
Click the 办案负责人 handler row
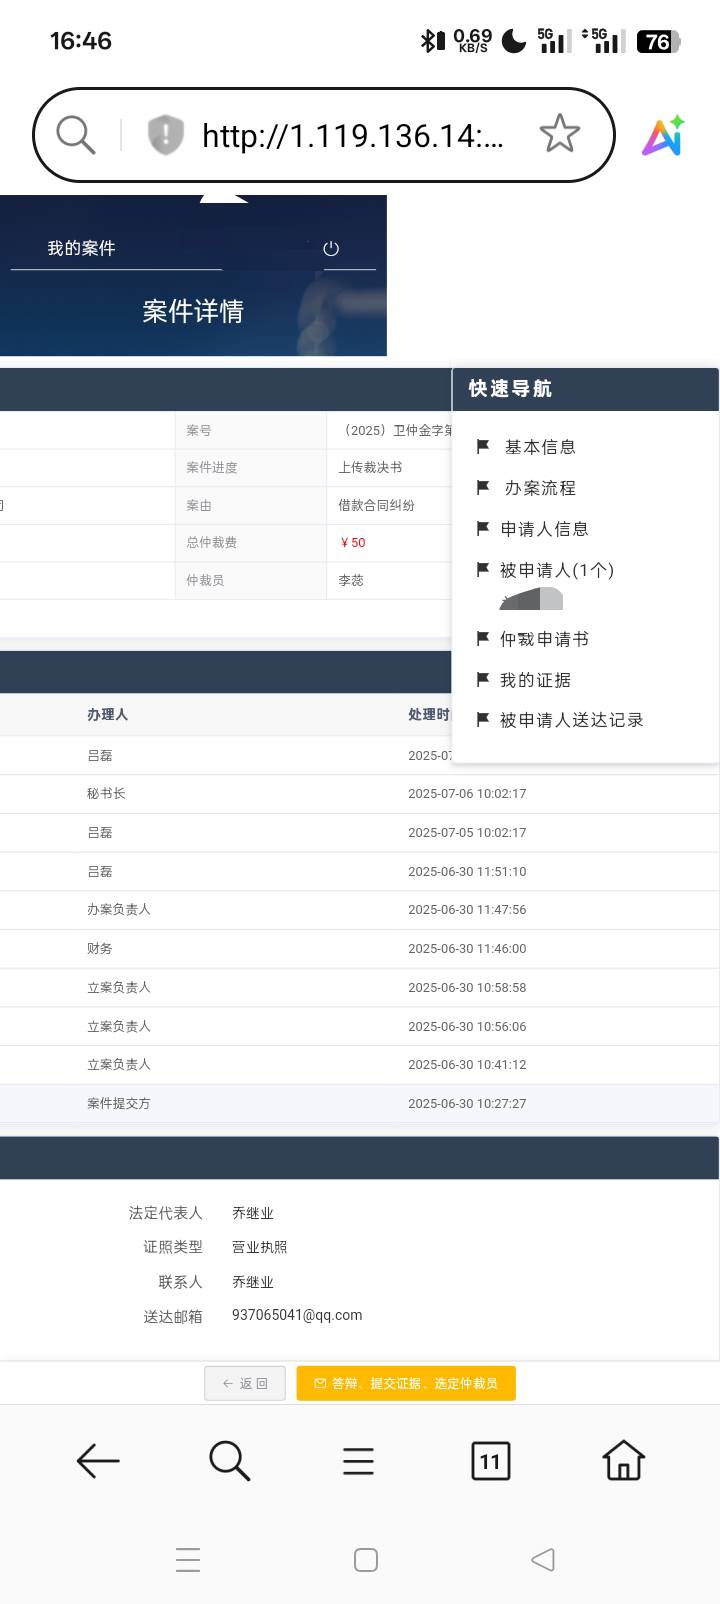(360, 910)
